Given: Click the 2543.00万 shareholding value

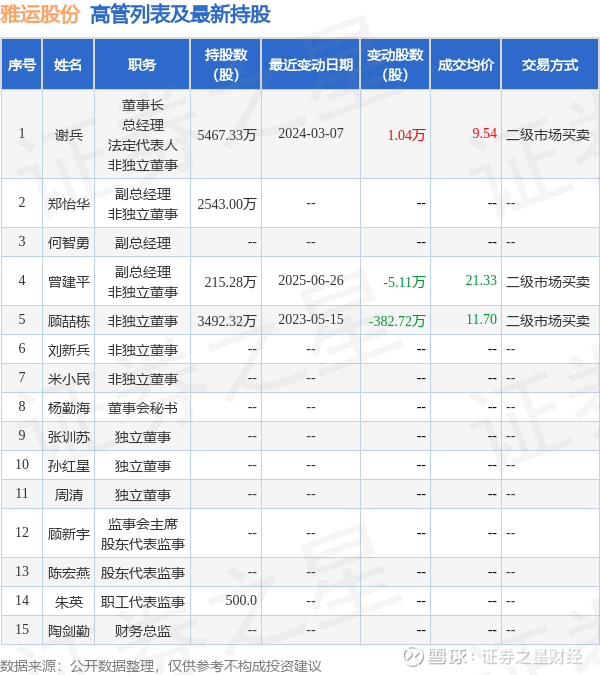Looking at the screenshot, I should click(227, 204).
